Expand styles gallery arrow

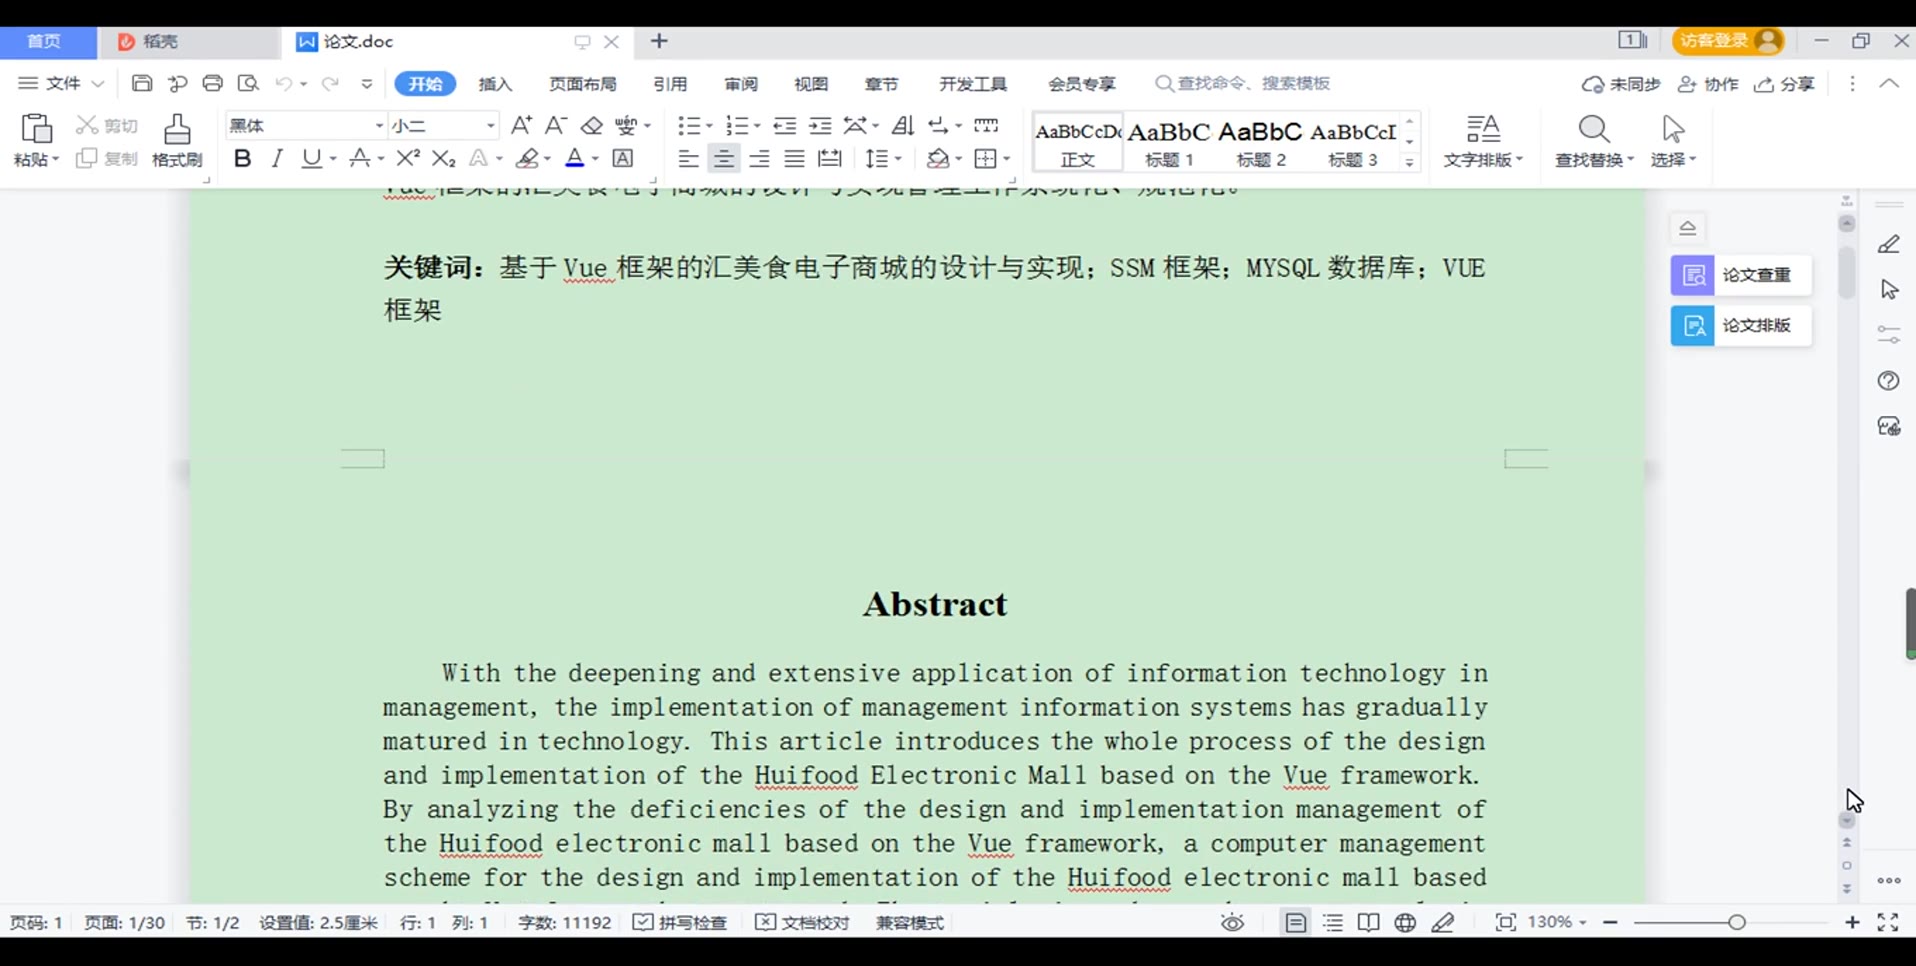click(x=1409, y=161)
